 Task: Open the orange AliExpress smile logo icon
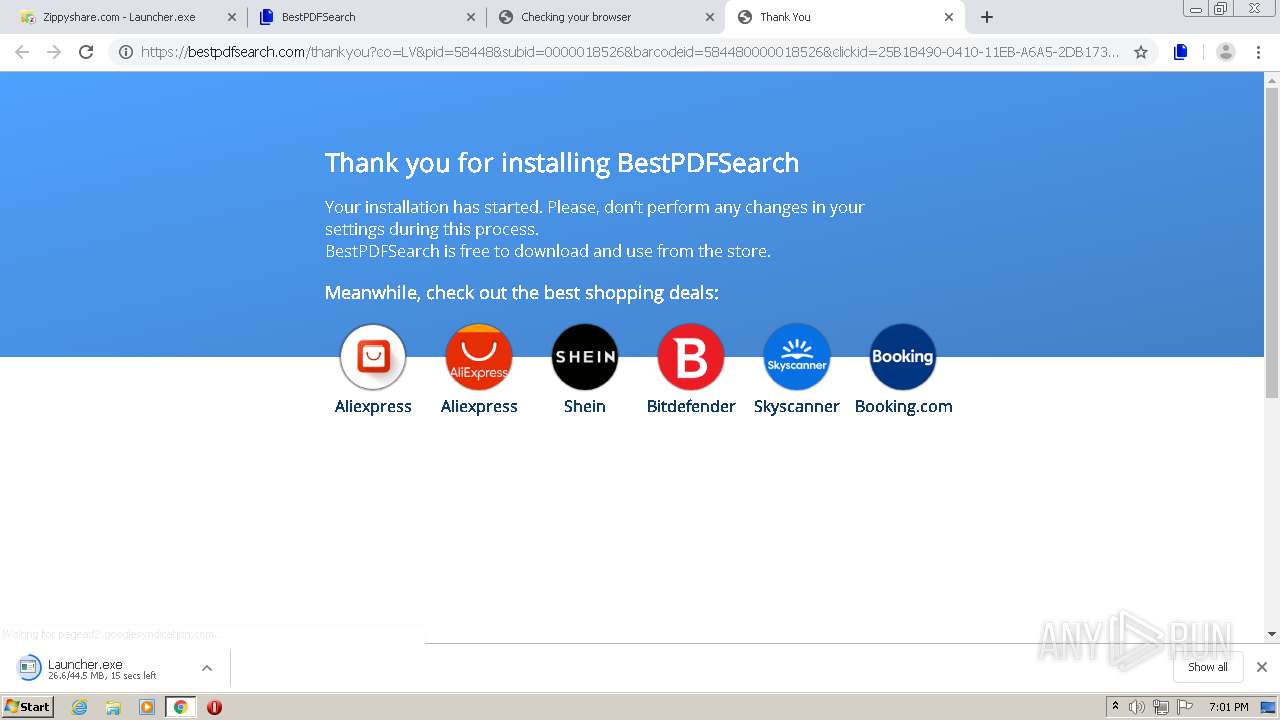[479, 357]
